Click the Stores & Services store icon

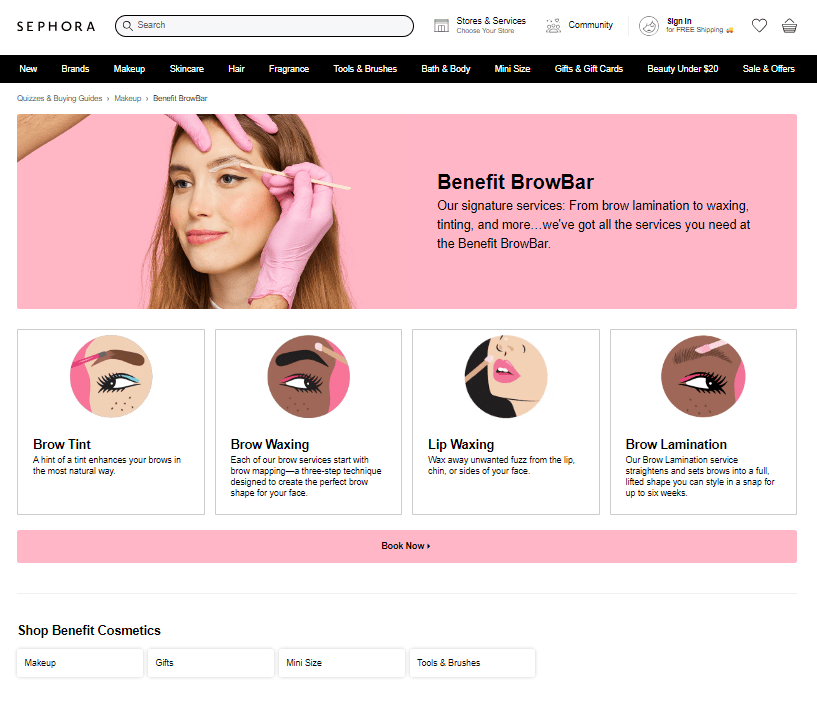(441, 26)
